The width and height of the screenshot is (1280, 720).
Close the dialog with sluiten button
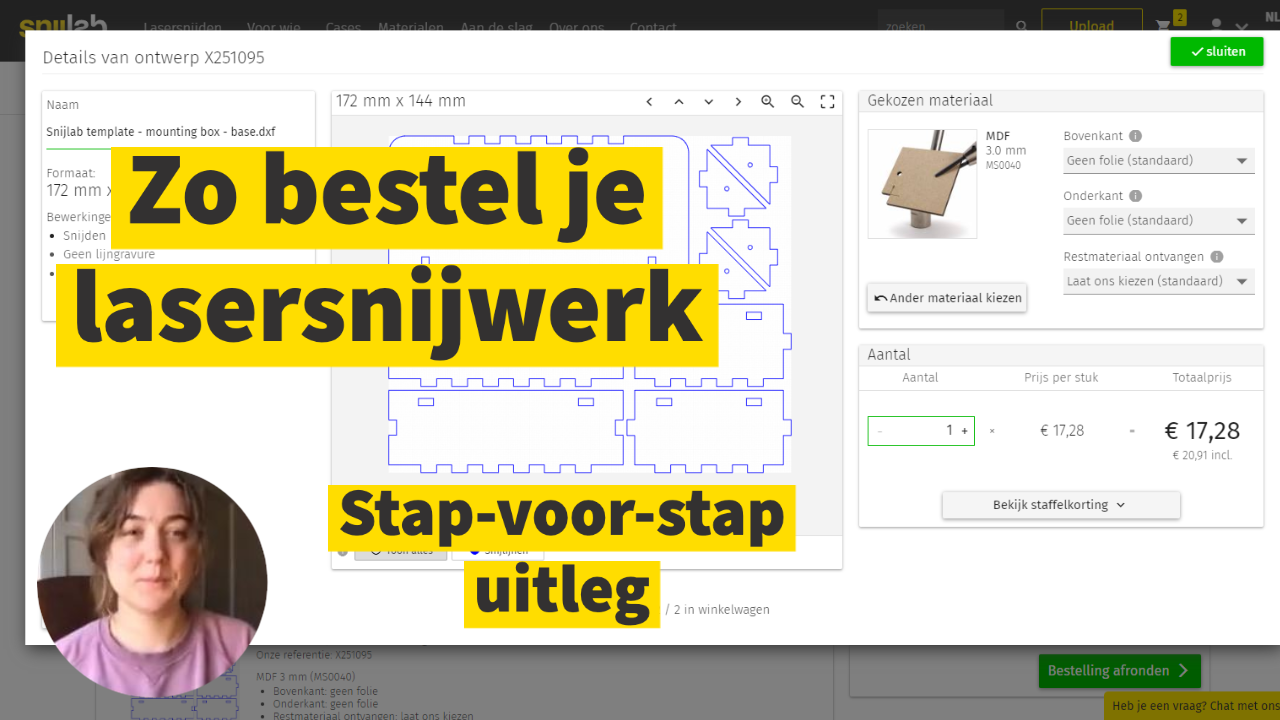[x=1217, y=52]
